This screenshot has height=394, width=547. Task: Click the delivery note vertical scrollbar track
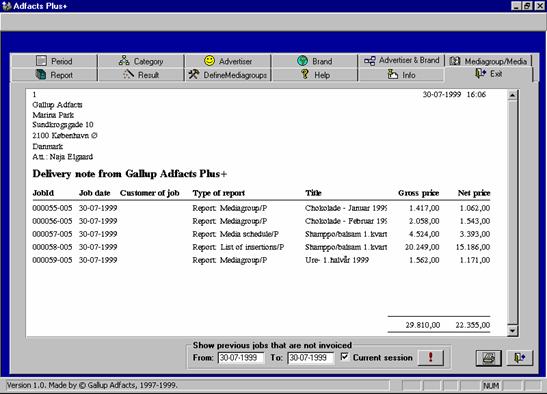point(512,213)
